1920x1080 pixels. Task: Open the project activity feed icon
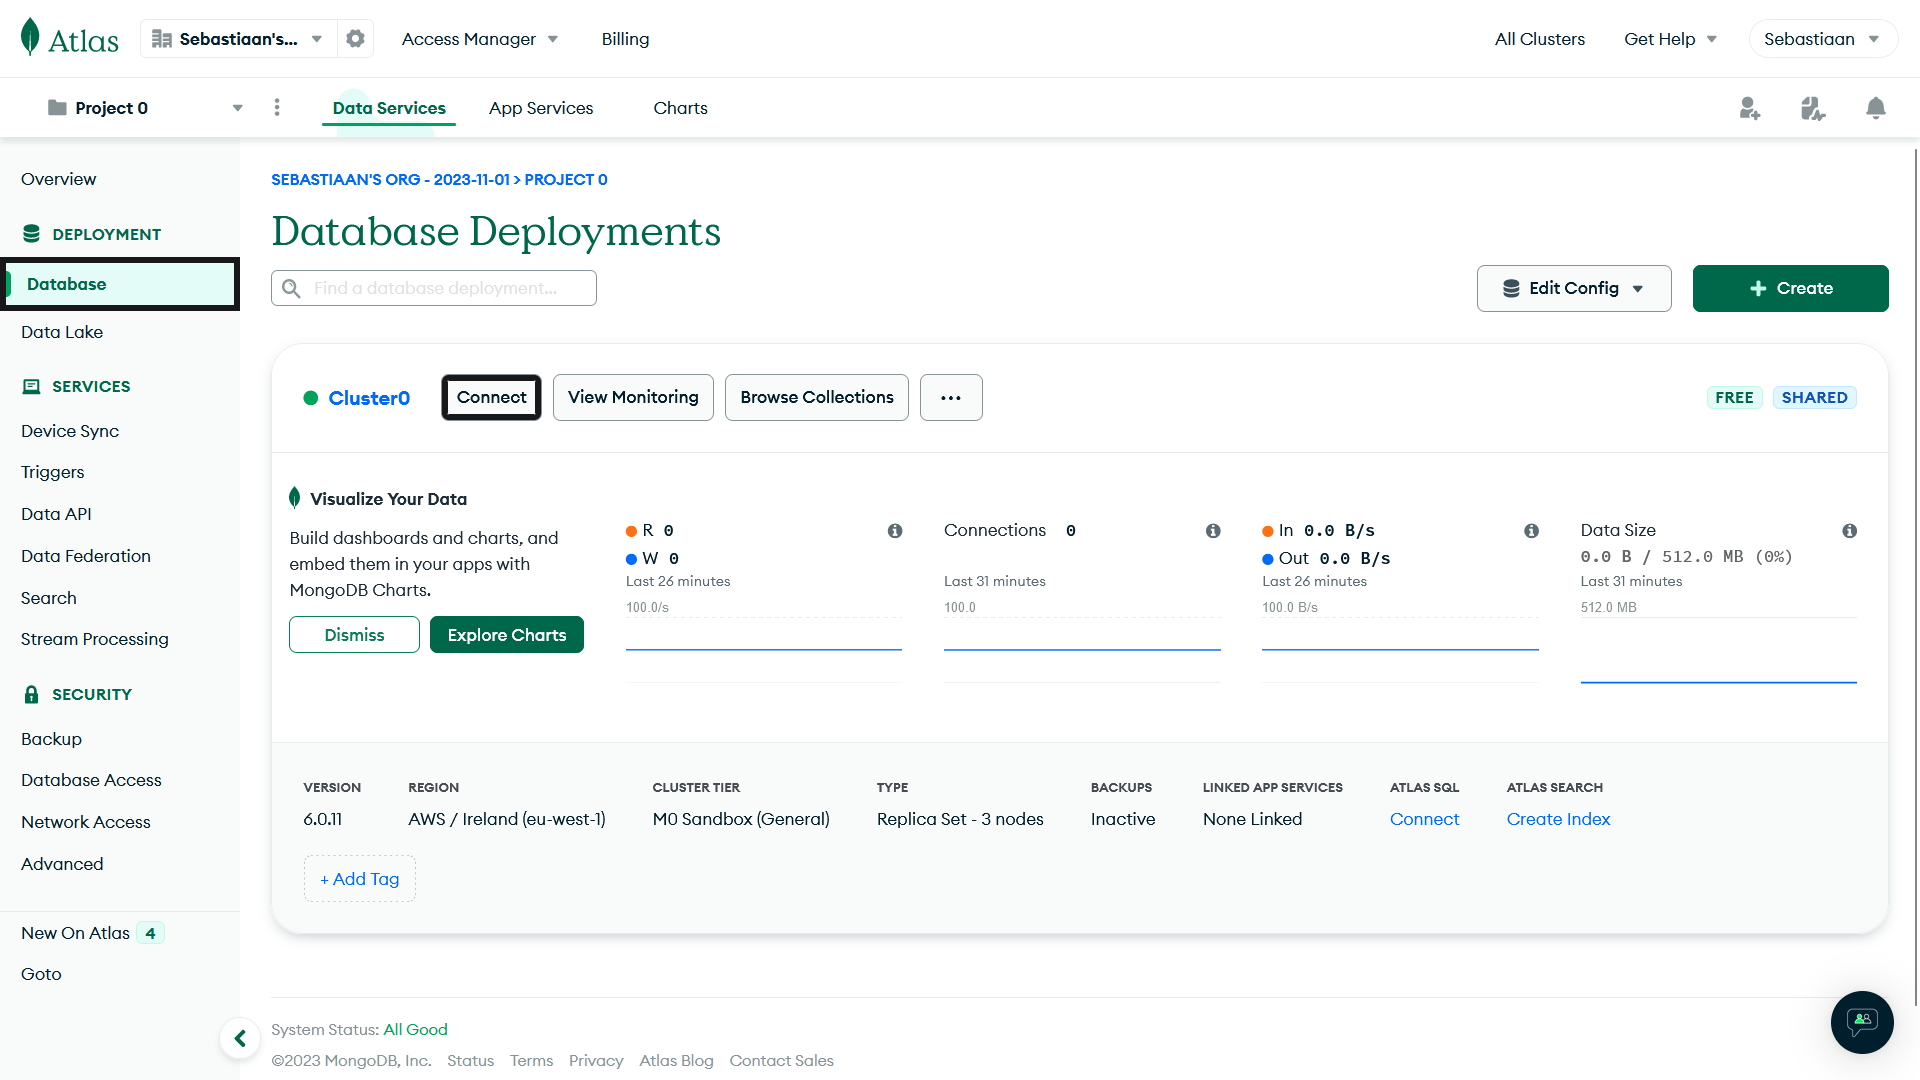pyautogui.click(x=1812, y=108)
